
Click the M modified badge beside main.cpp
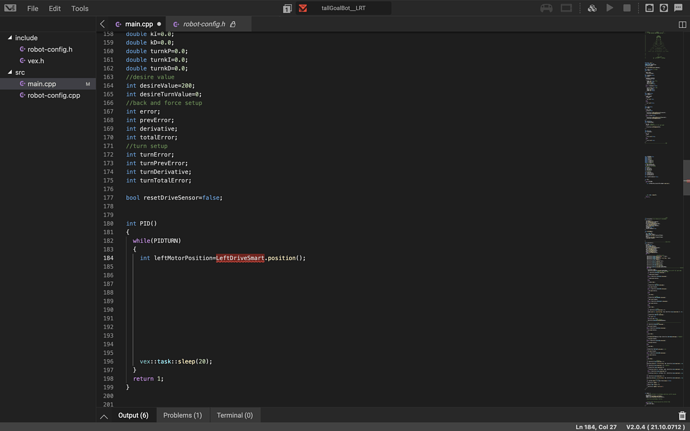click(88, 84)
